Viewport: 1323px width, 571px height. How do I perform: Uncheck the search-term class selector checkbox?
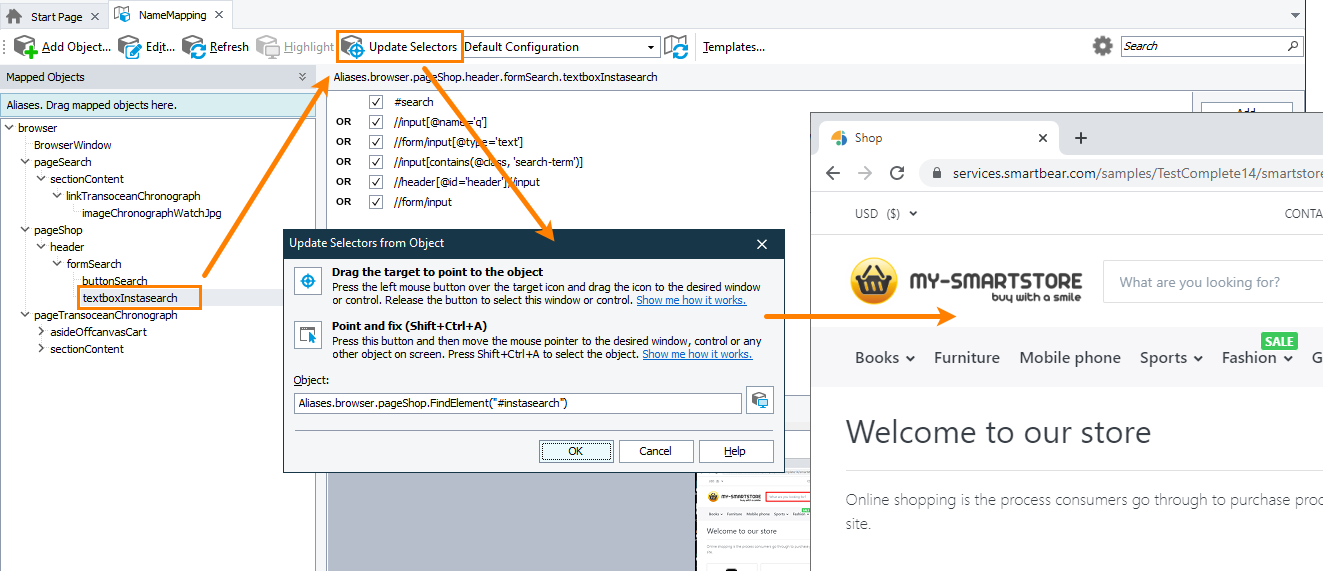coord(376,162)
